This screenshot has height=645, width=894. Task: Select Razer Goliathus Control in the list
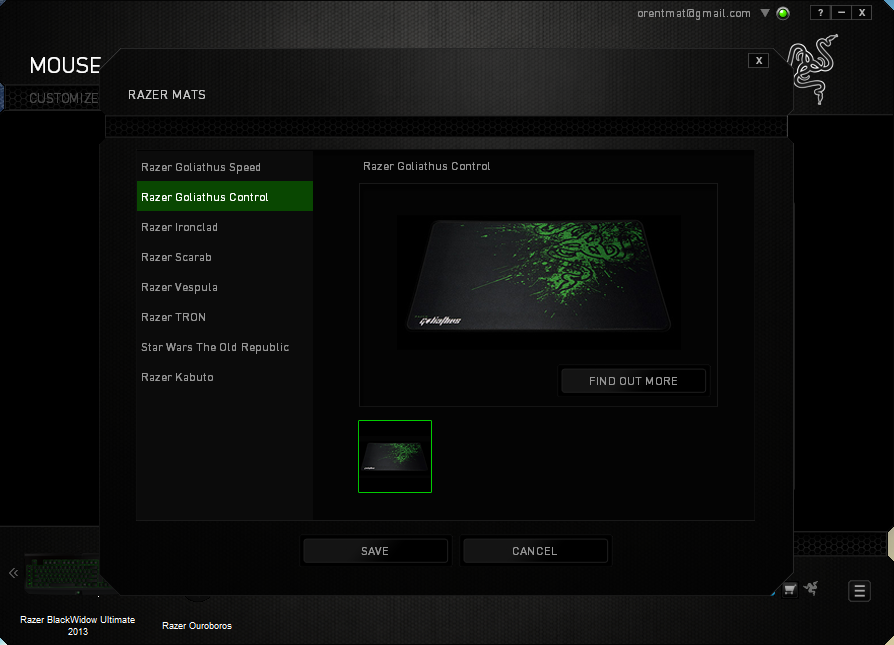tap(225, 197)
